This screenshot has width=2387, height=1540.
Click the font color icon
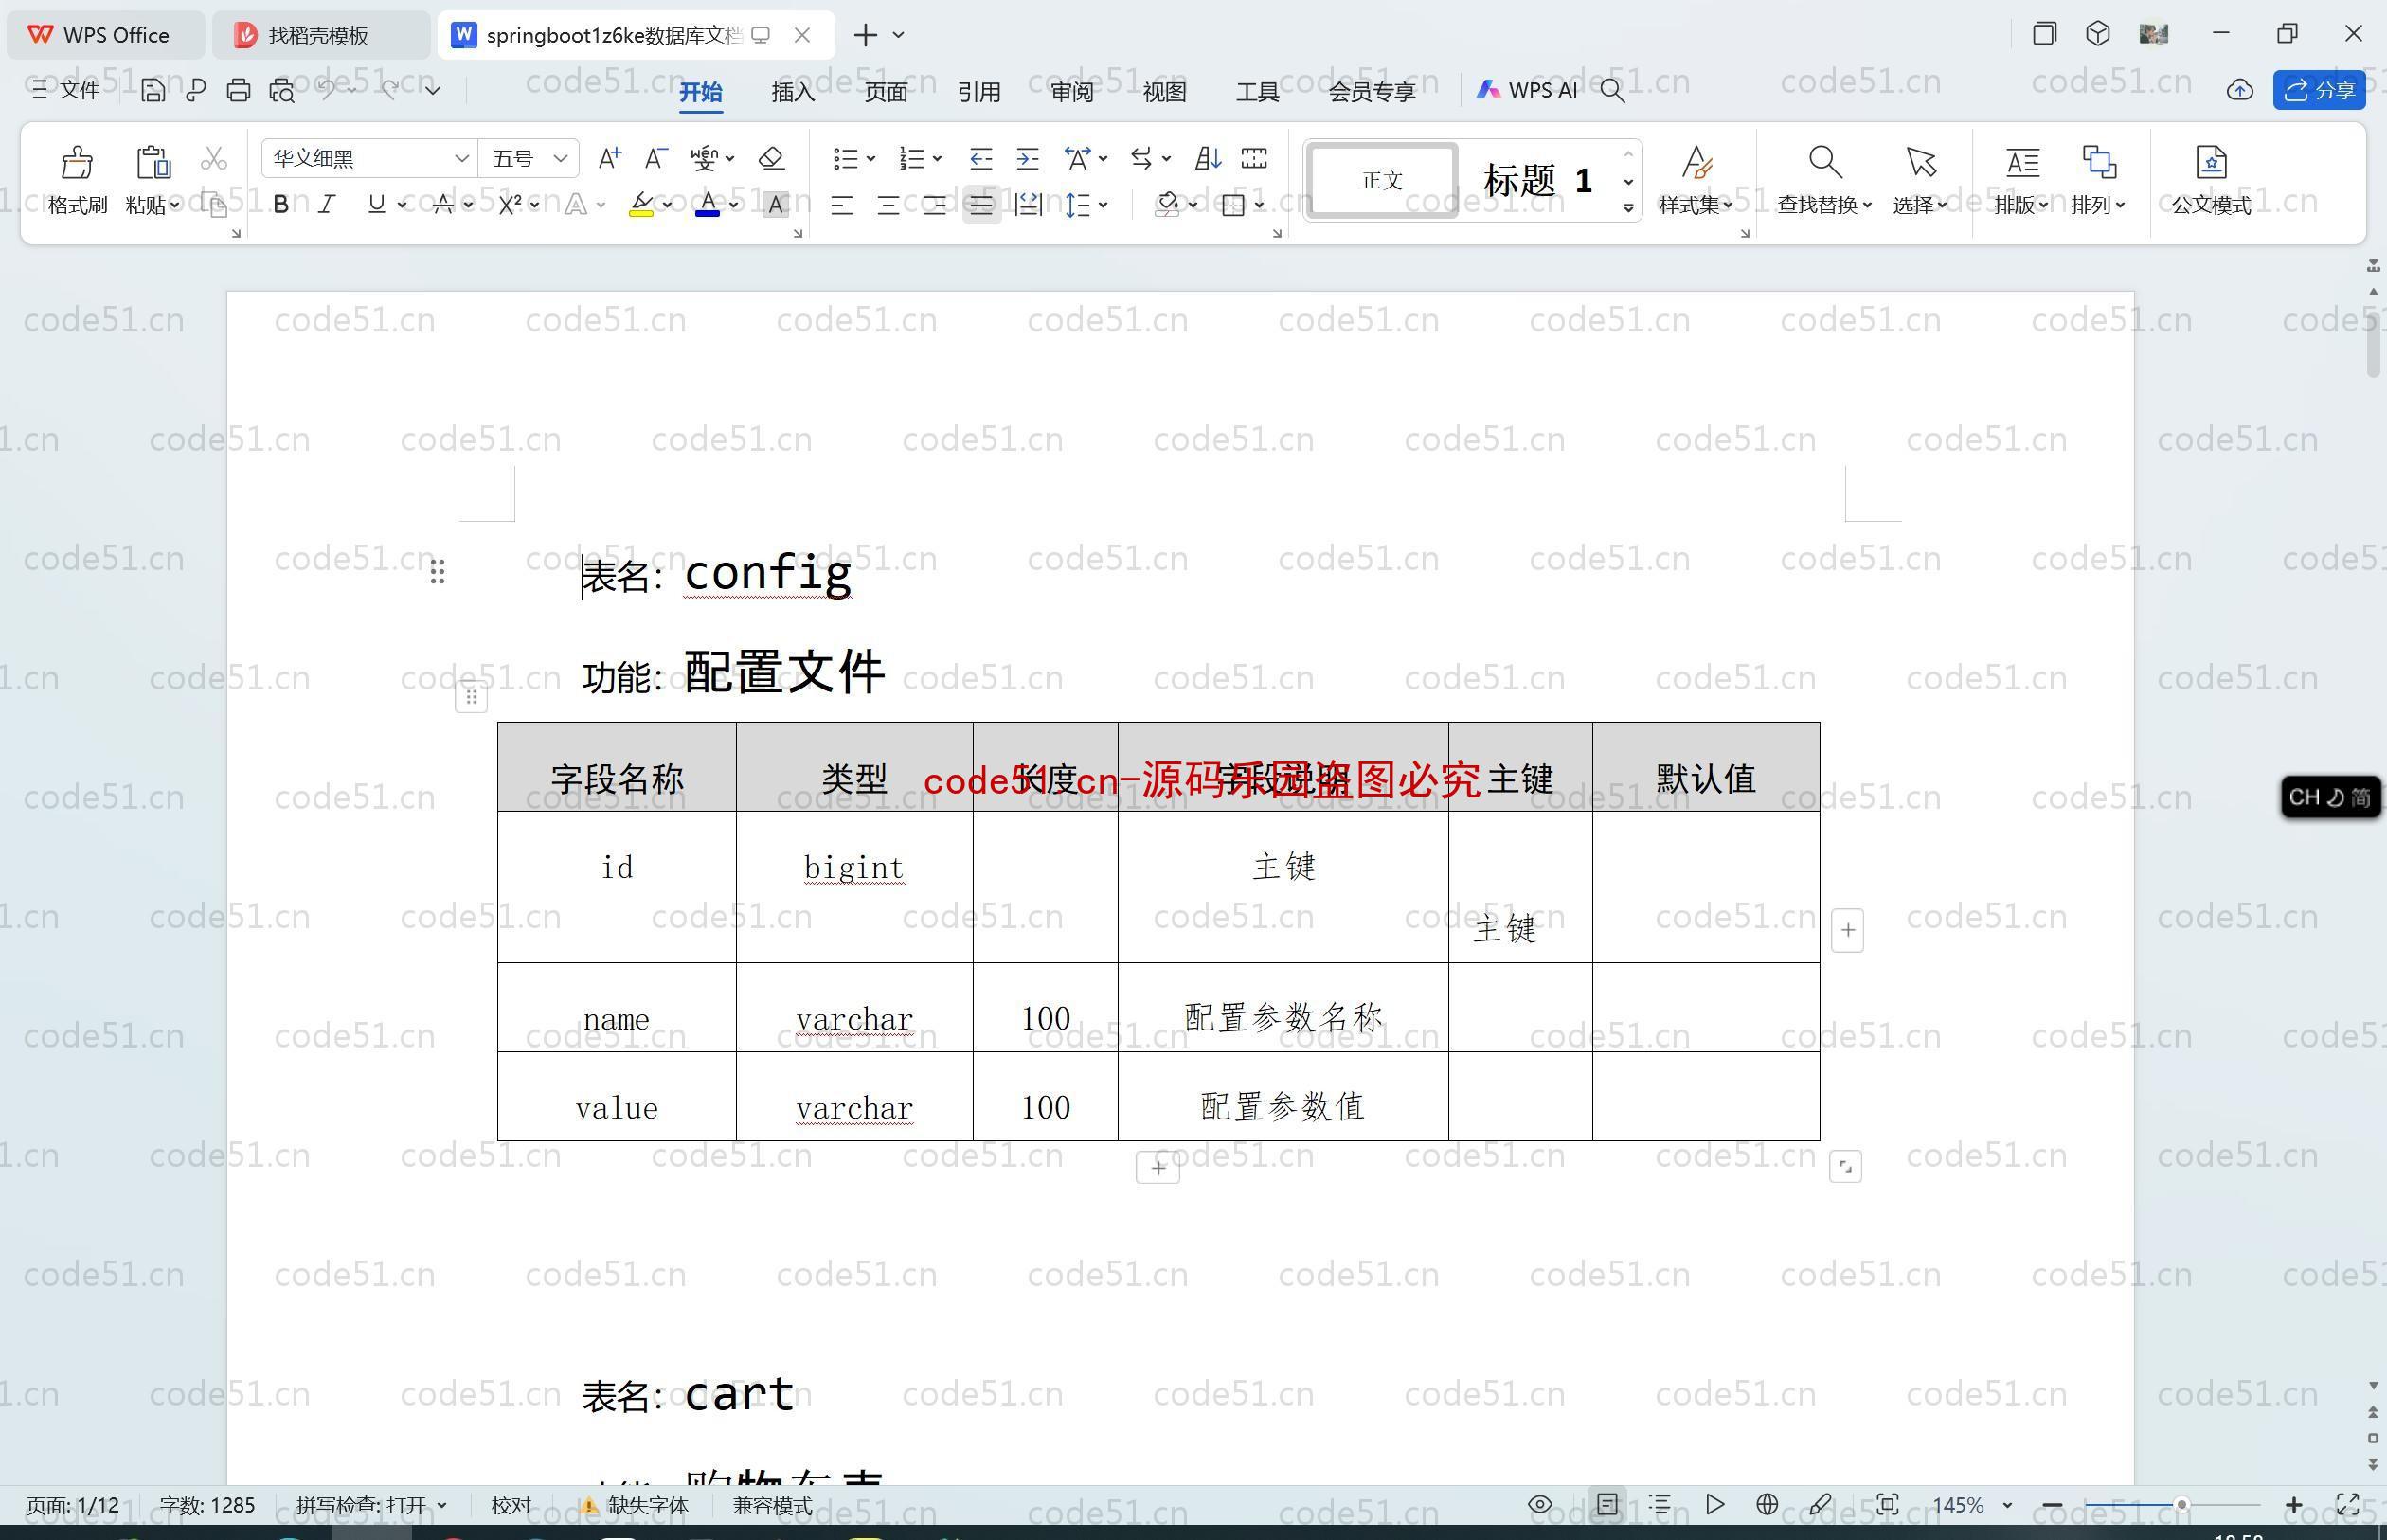pos(709,206)
